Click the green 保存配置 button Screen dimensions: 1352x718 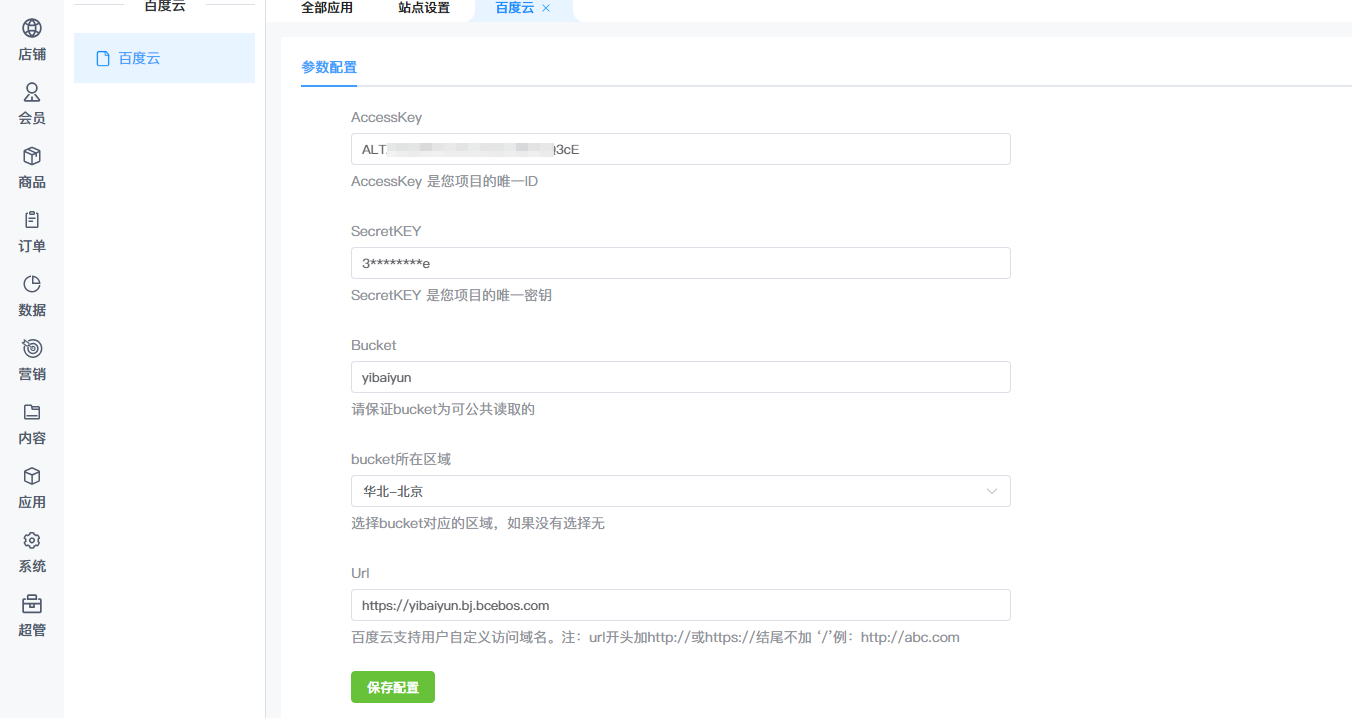(393, 687)
